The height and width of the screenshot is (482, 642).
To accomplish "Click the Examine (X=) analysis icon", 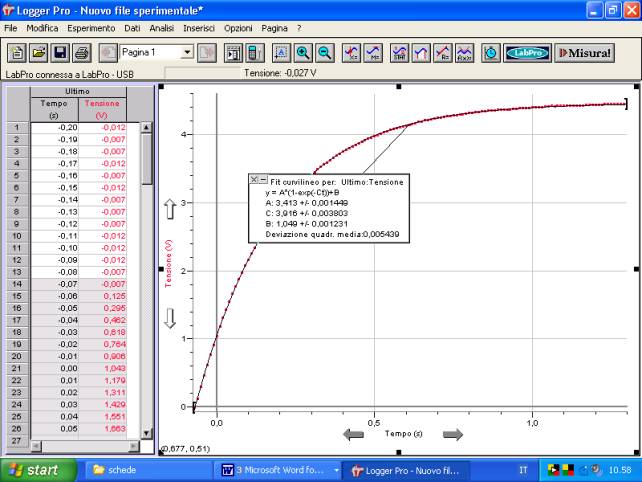I will tap(351, 53).
